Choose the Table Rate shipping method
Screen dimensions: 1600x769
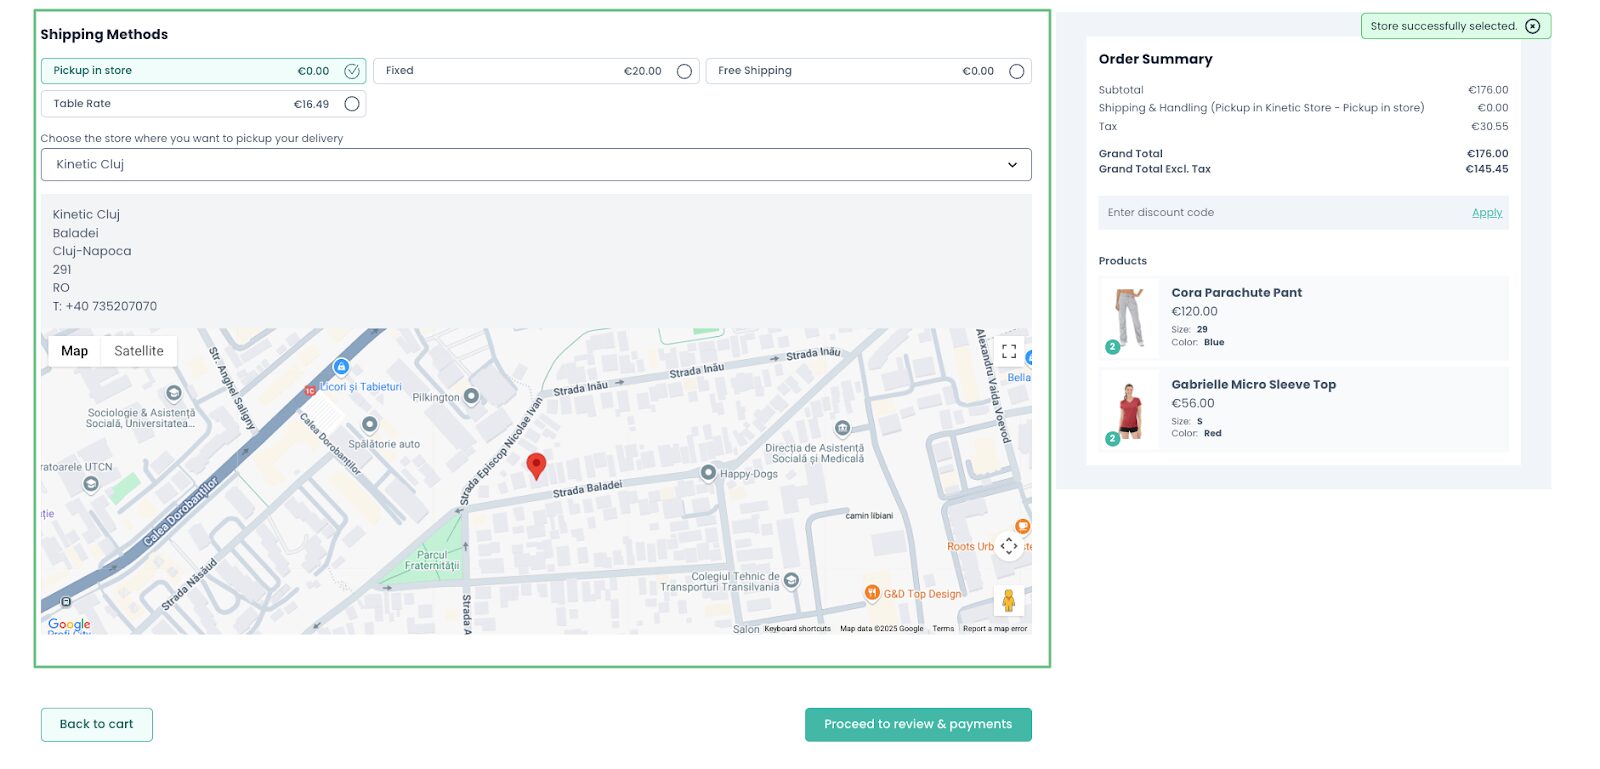coord(352,104)
